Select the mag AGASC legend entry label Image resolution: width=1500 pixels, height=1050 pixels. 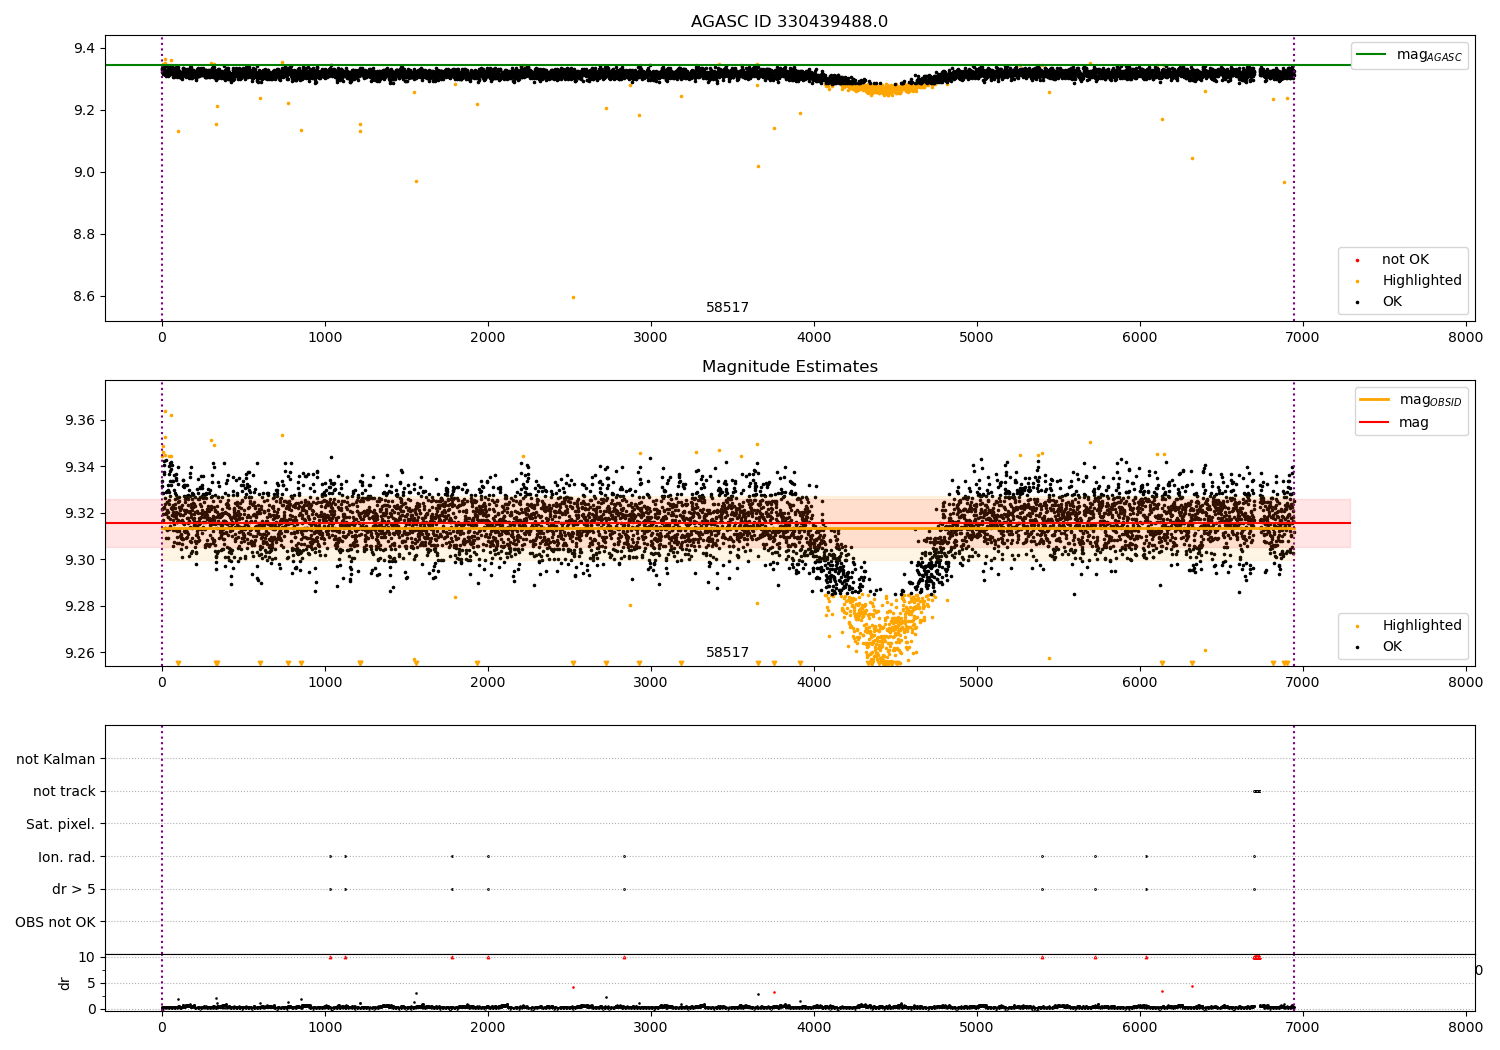point(1429,55)
